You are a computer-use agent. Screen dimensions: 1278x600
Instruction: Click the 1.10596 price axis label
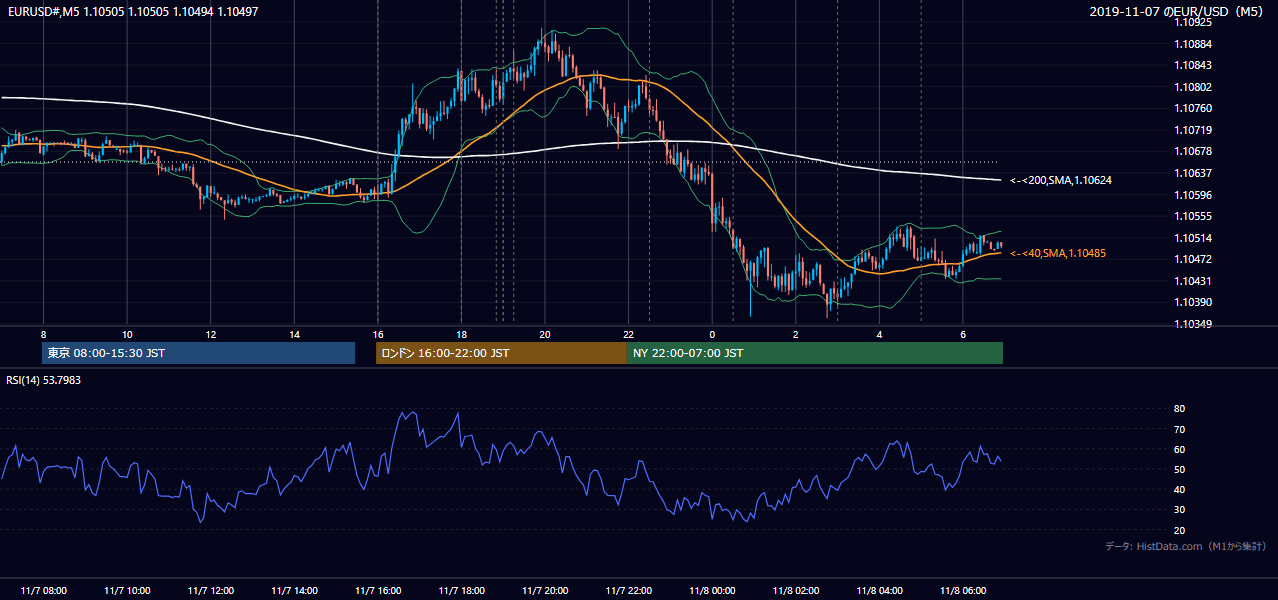1193,195
